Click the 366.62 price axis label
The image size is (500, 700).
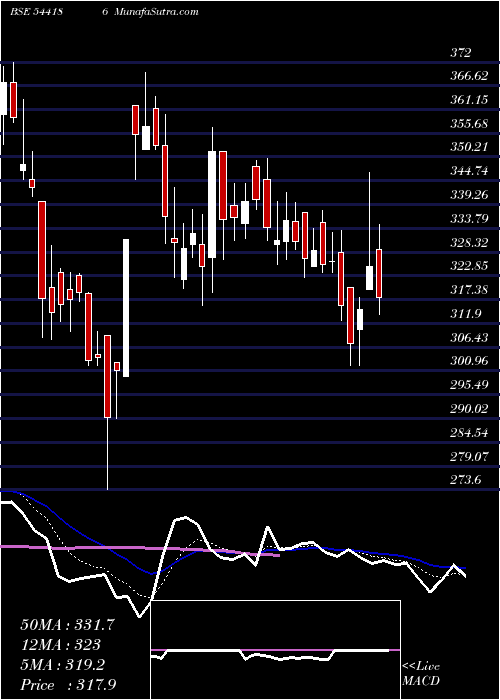pos(469,76)
